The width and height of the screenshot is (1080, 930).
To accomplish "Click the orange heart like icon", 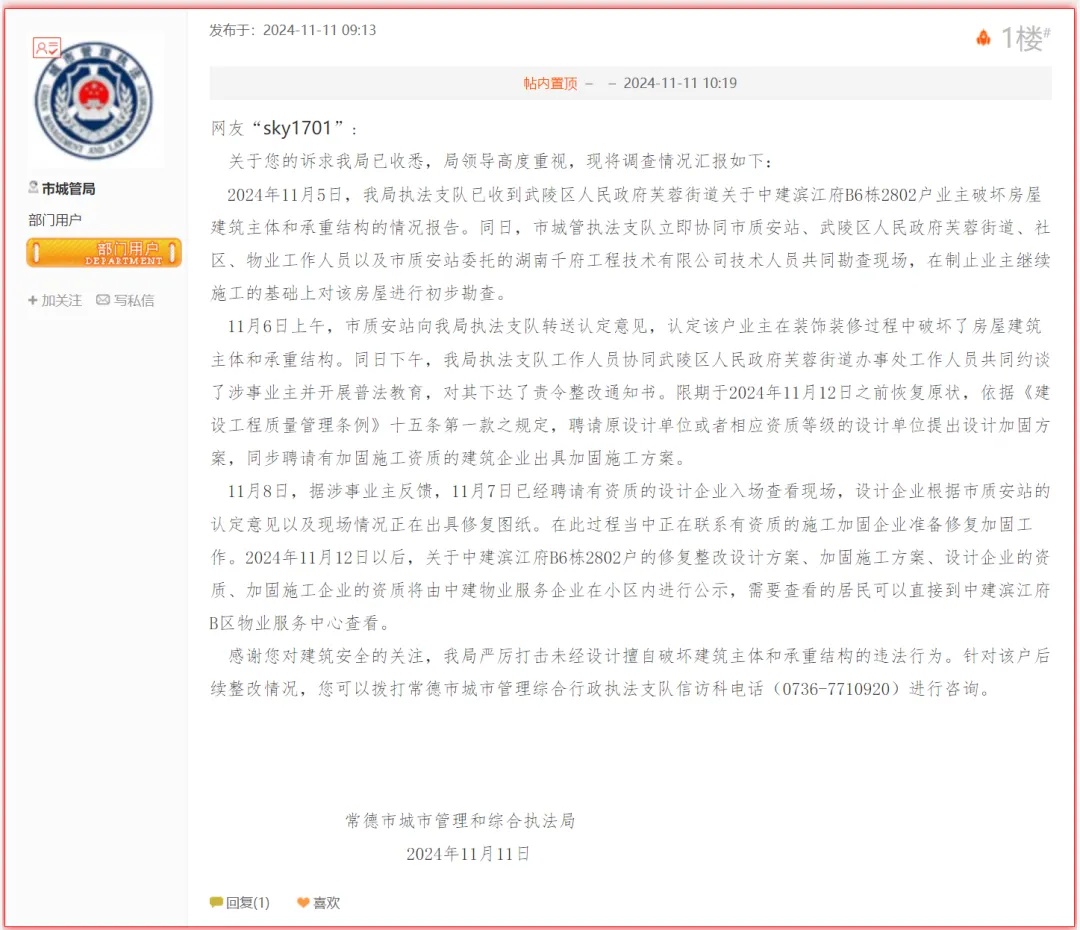I will pos(303,902).
